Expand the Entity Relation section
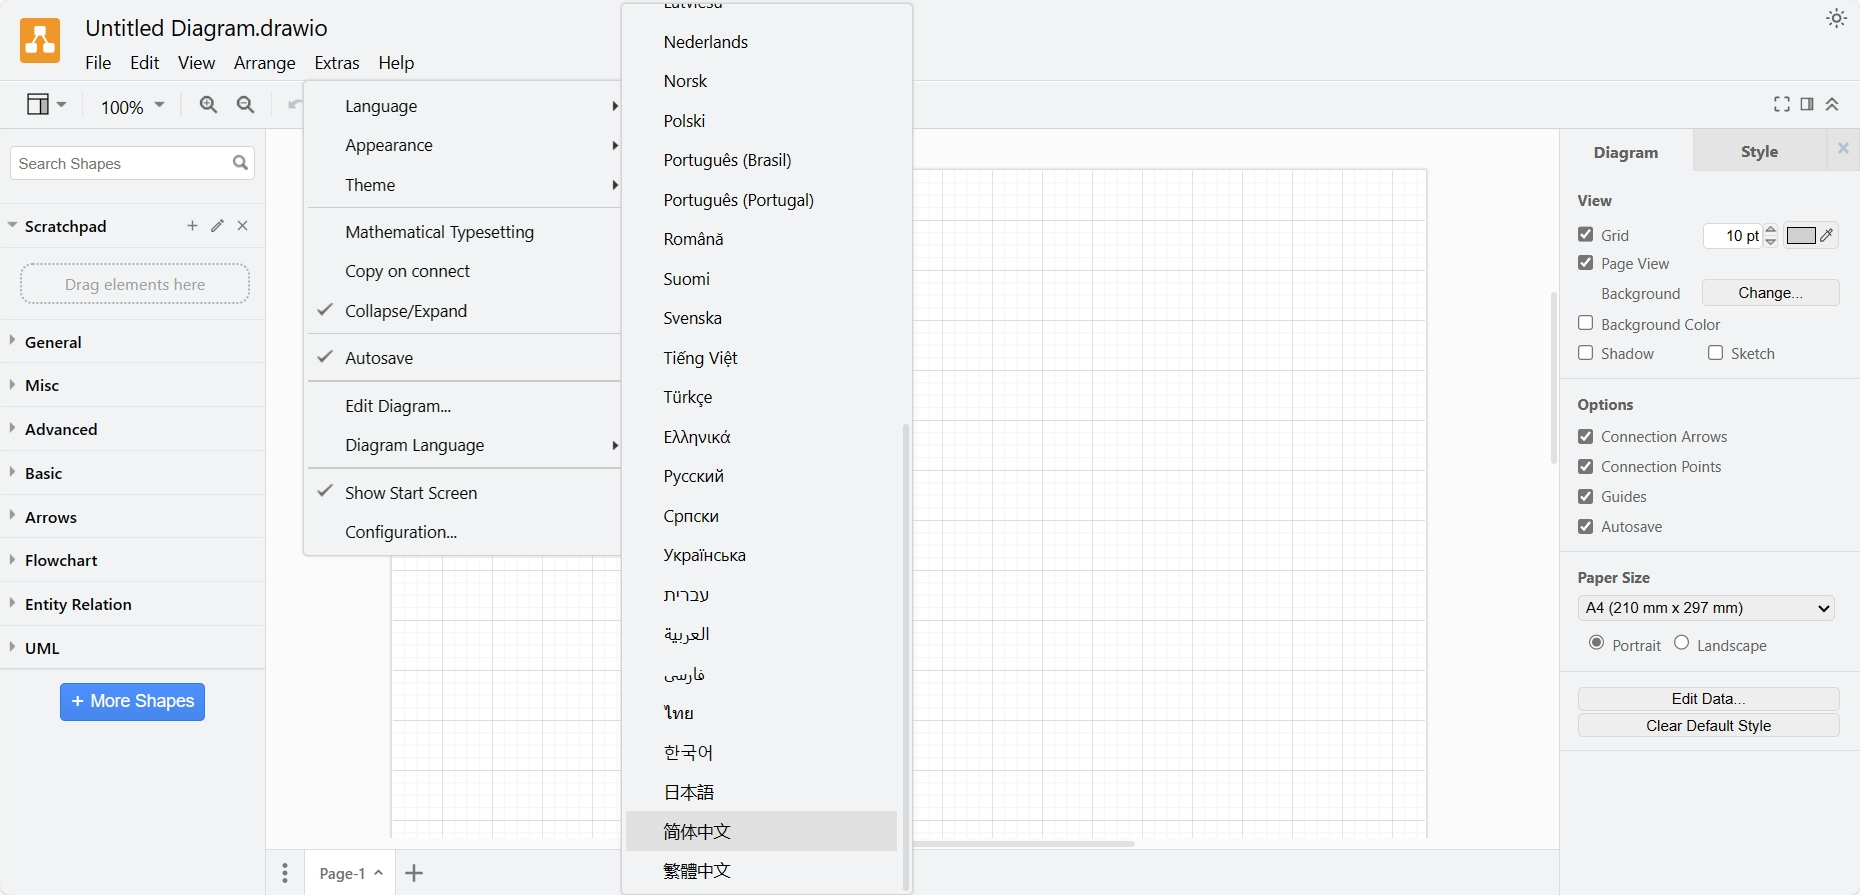This screenshot has width=1860, height=895. tap(132, 604)
